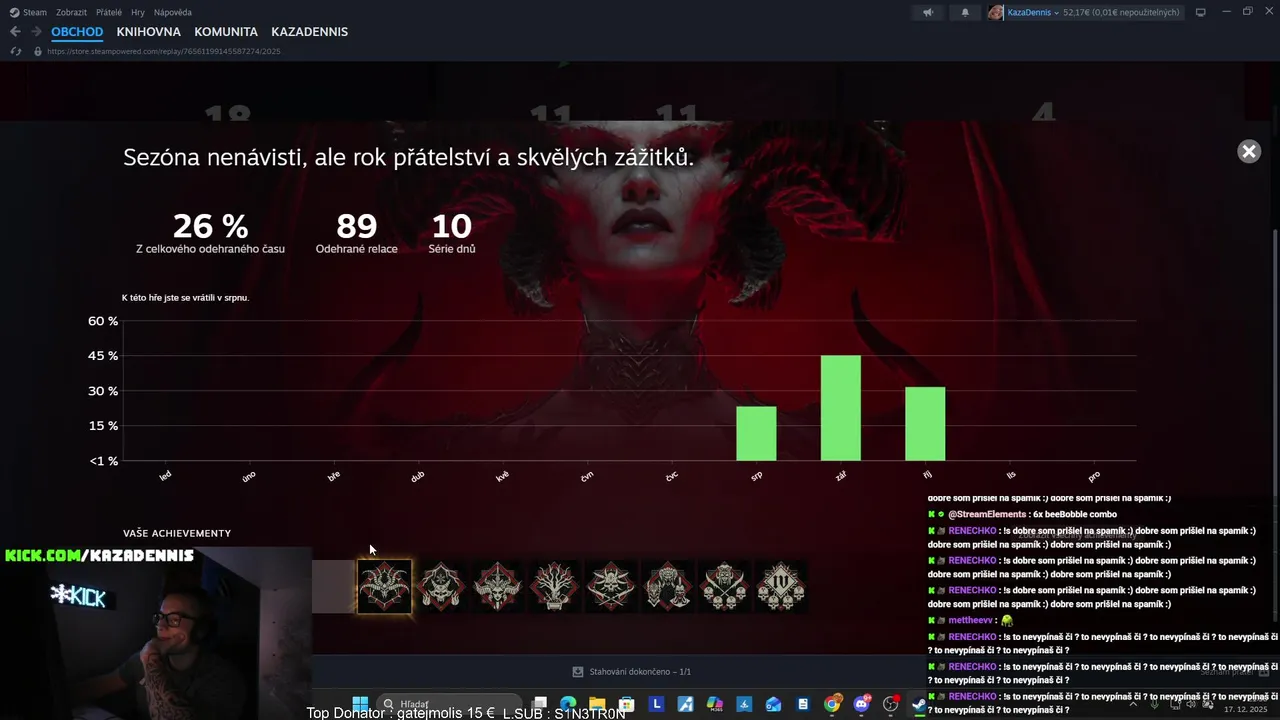1280x720 pixels.
Task: Open the Nápověda menu
Action: click(x=173, y=12)
